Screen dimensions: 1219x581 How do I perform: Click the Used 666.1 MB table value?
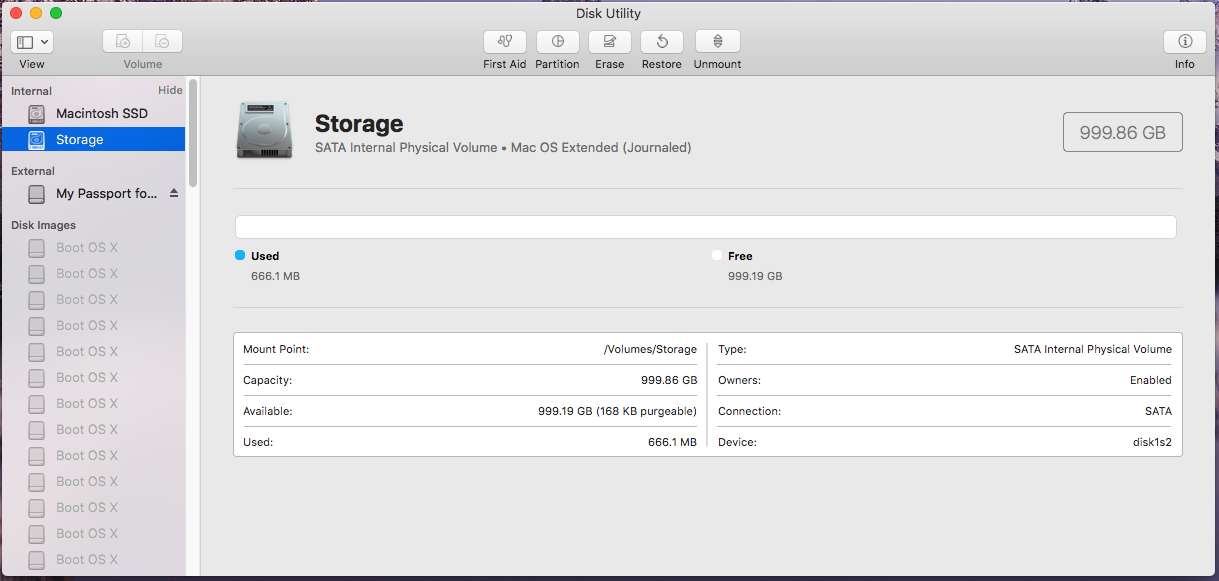(x=672, y=442)
